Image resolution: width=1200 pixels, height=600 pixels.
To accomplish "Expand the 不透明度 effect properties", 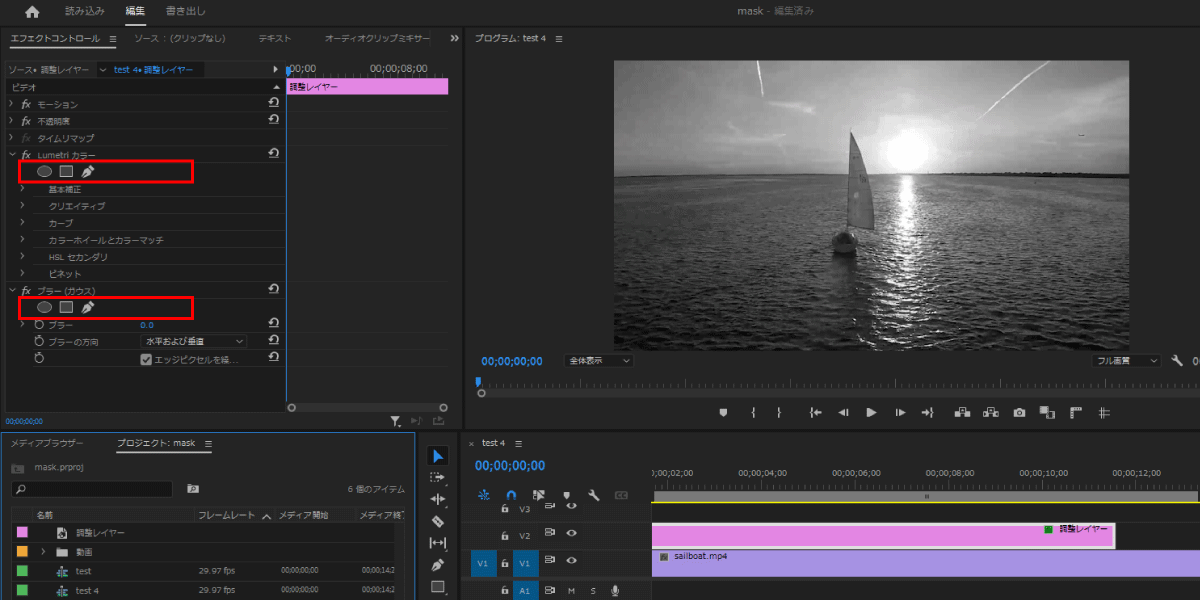I will coord(11,121).
